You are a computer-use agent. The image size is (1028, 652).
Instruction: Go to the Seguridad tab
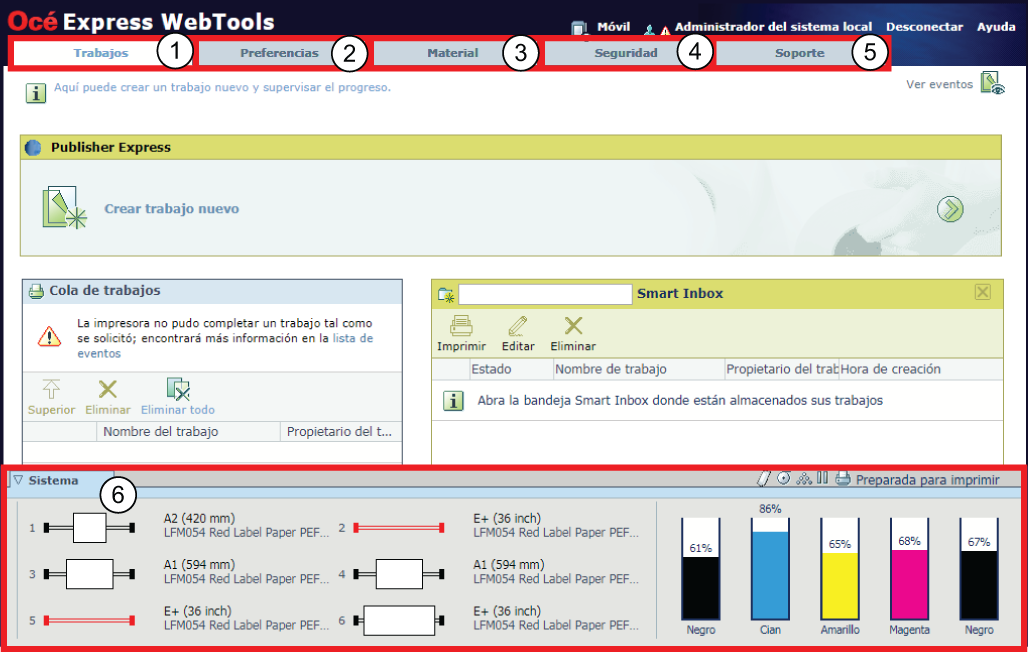click(625, 53)
